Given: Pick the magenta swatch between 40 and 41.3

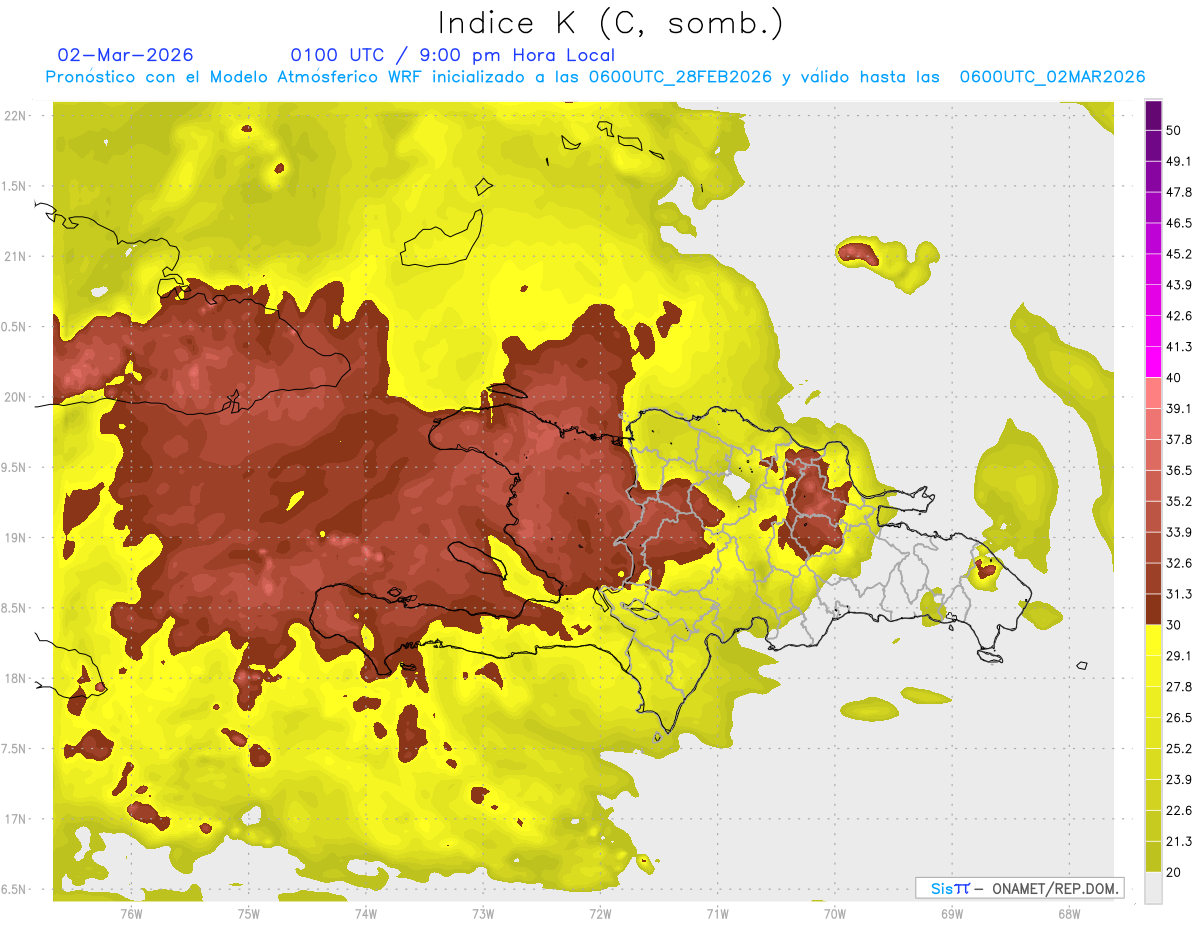Looking at the screenshot, I should [1153, 362].
